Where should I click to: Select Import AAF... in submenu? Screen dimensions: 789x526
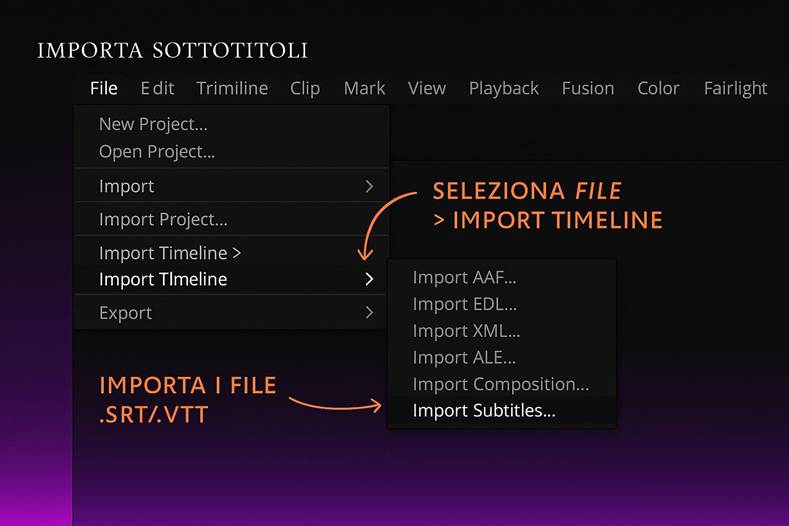click(x=464, y=278)
